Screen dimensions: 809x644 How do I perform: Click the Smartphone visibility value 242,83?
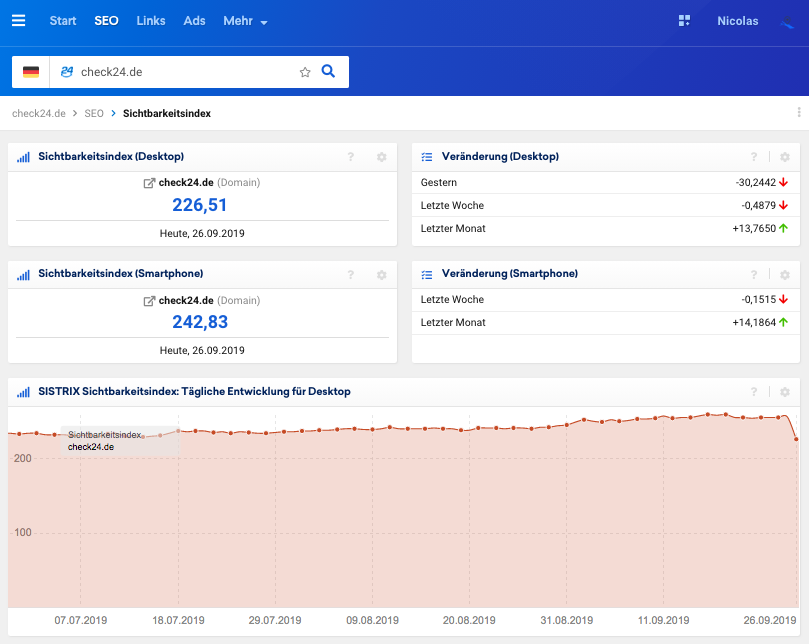tap(200, 322)
